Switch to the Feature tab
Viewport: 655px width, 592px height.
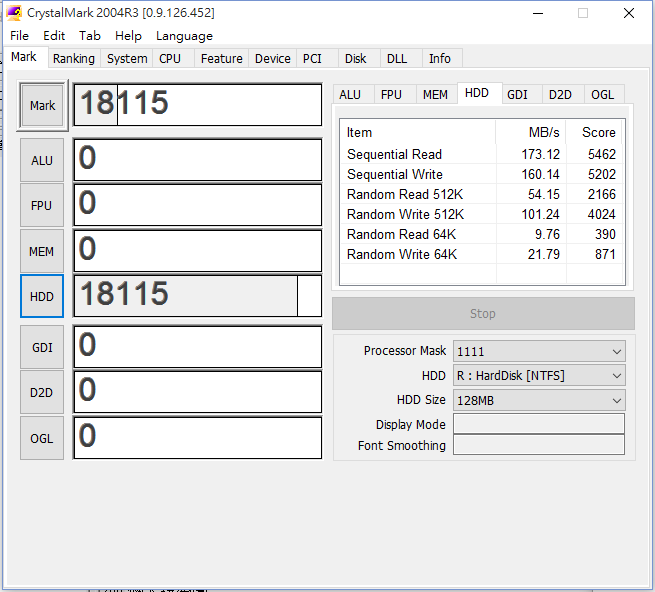[221, 58]
